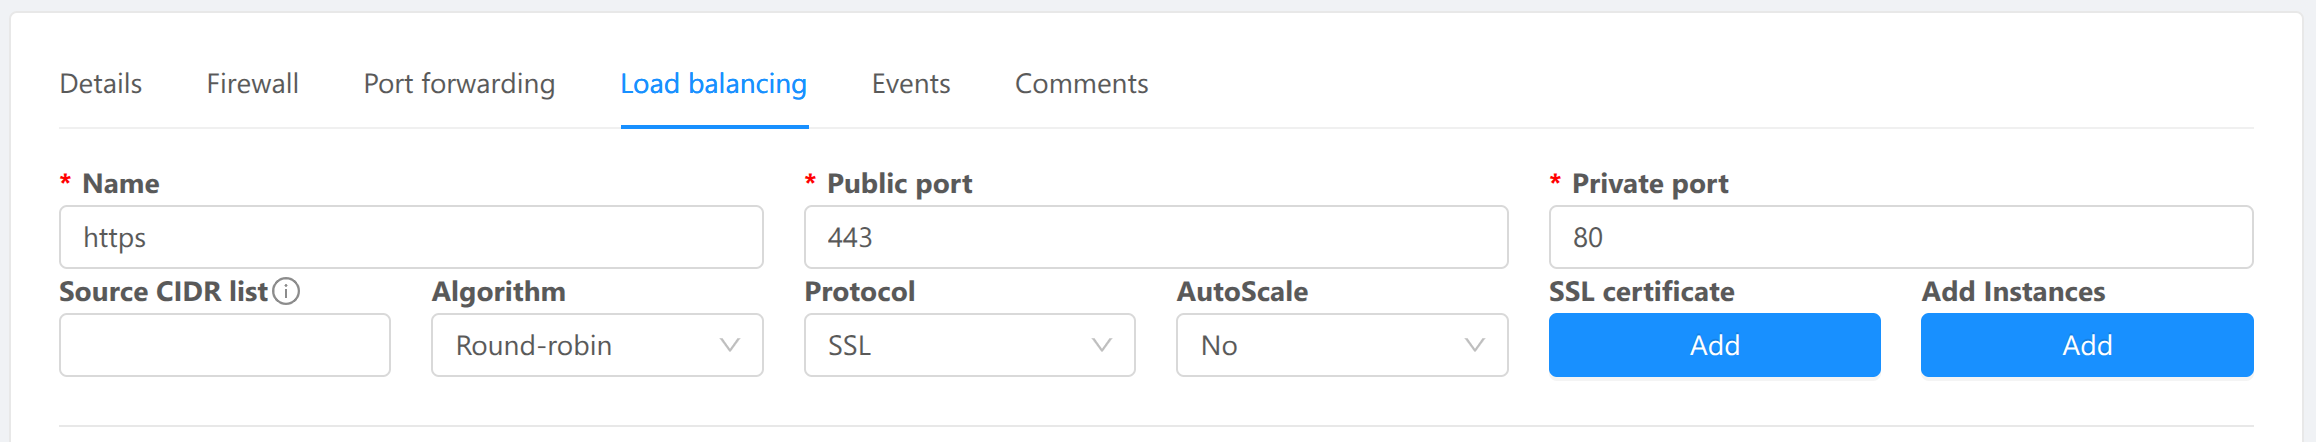Click the Algorithm dropdown chevron arrow

tap(730, 345)
